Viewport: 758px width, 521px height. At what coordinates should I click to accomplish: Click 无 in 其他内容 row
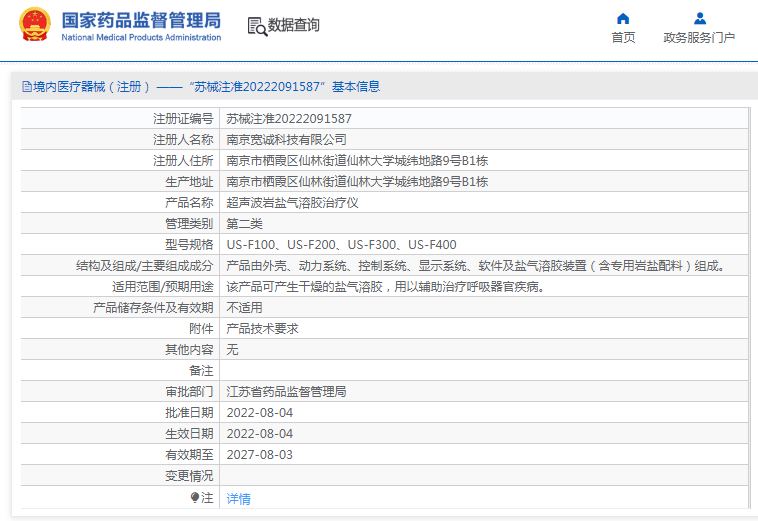coord(232,350)
